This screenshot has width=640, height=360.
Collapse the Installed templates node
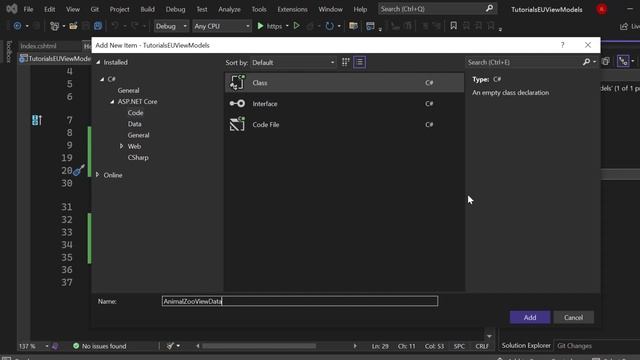click(98, 62)
